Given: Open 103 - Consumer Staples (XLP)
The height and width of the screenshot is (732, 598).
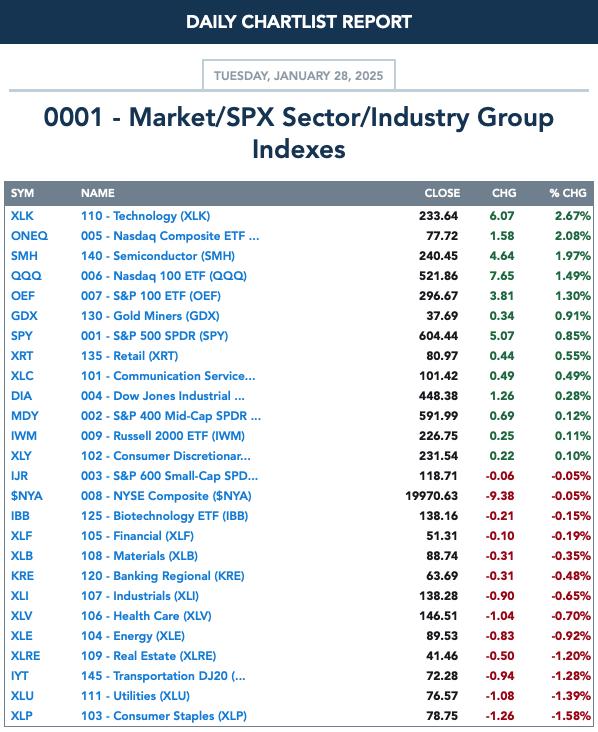Looking at the screenshot, I should coord(164,716).
